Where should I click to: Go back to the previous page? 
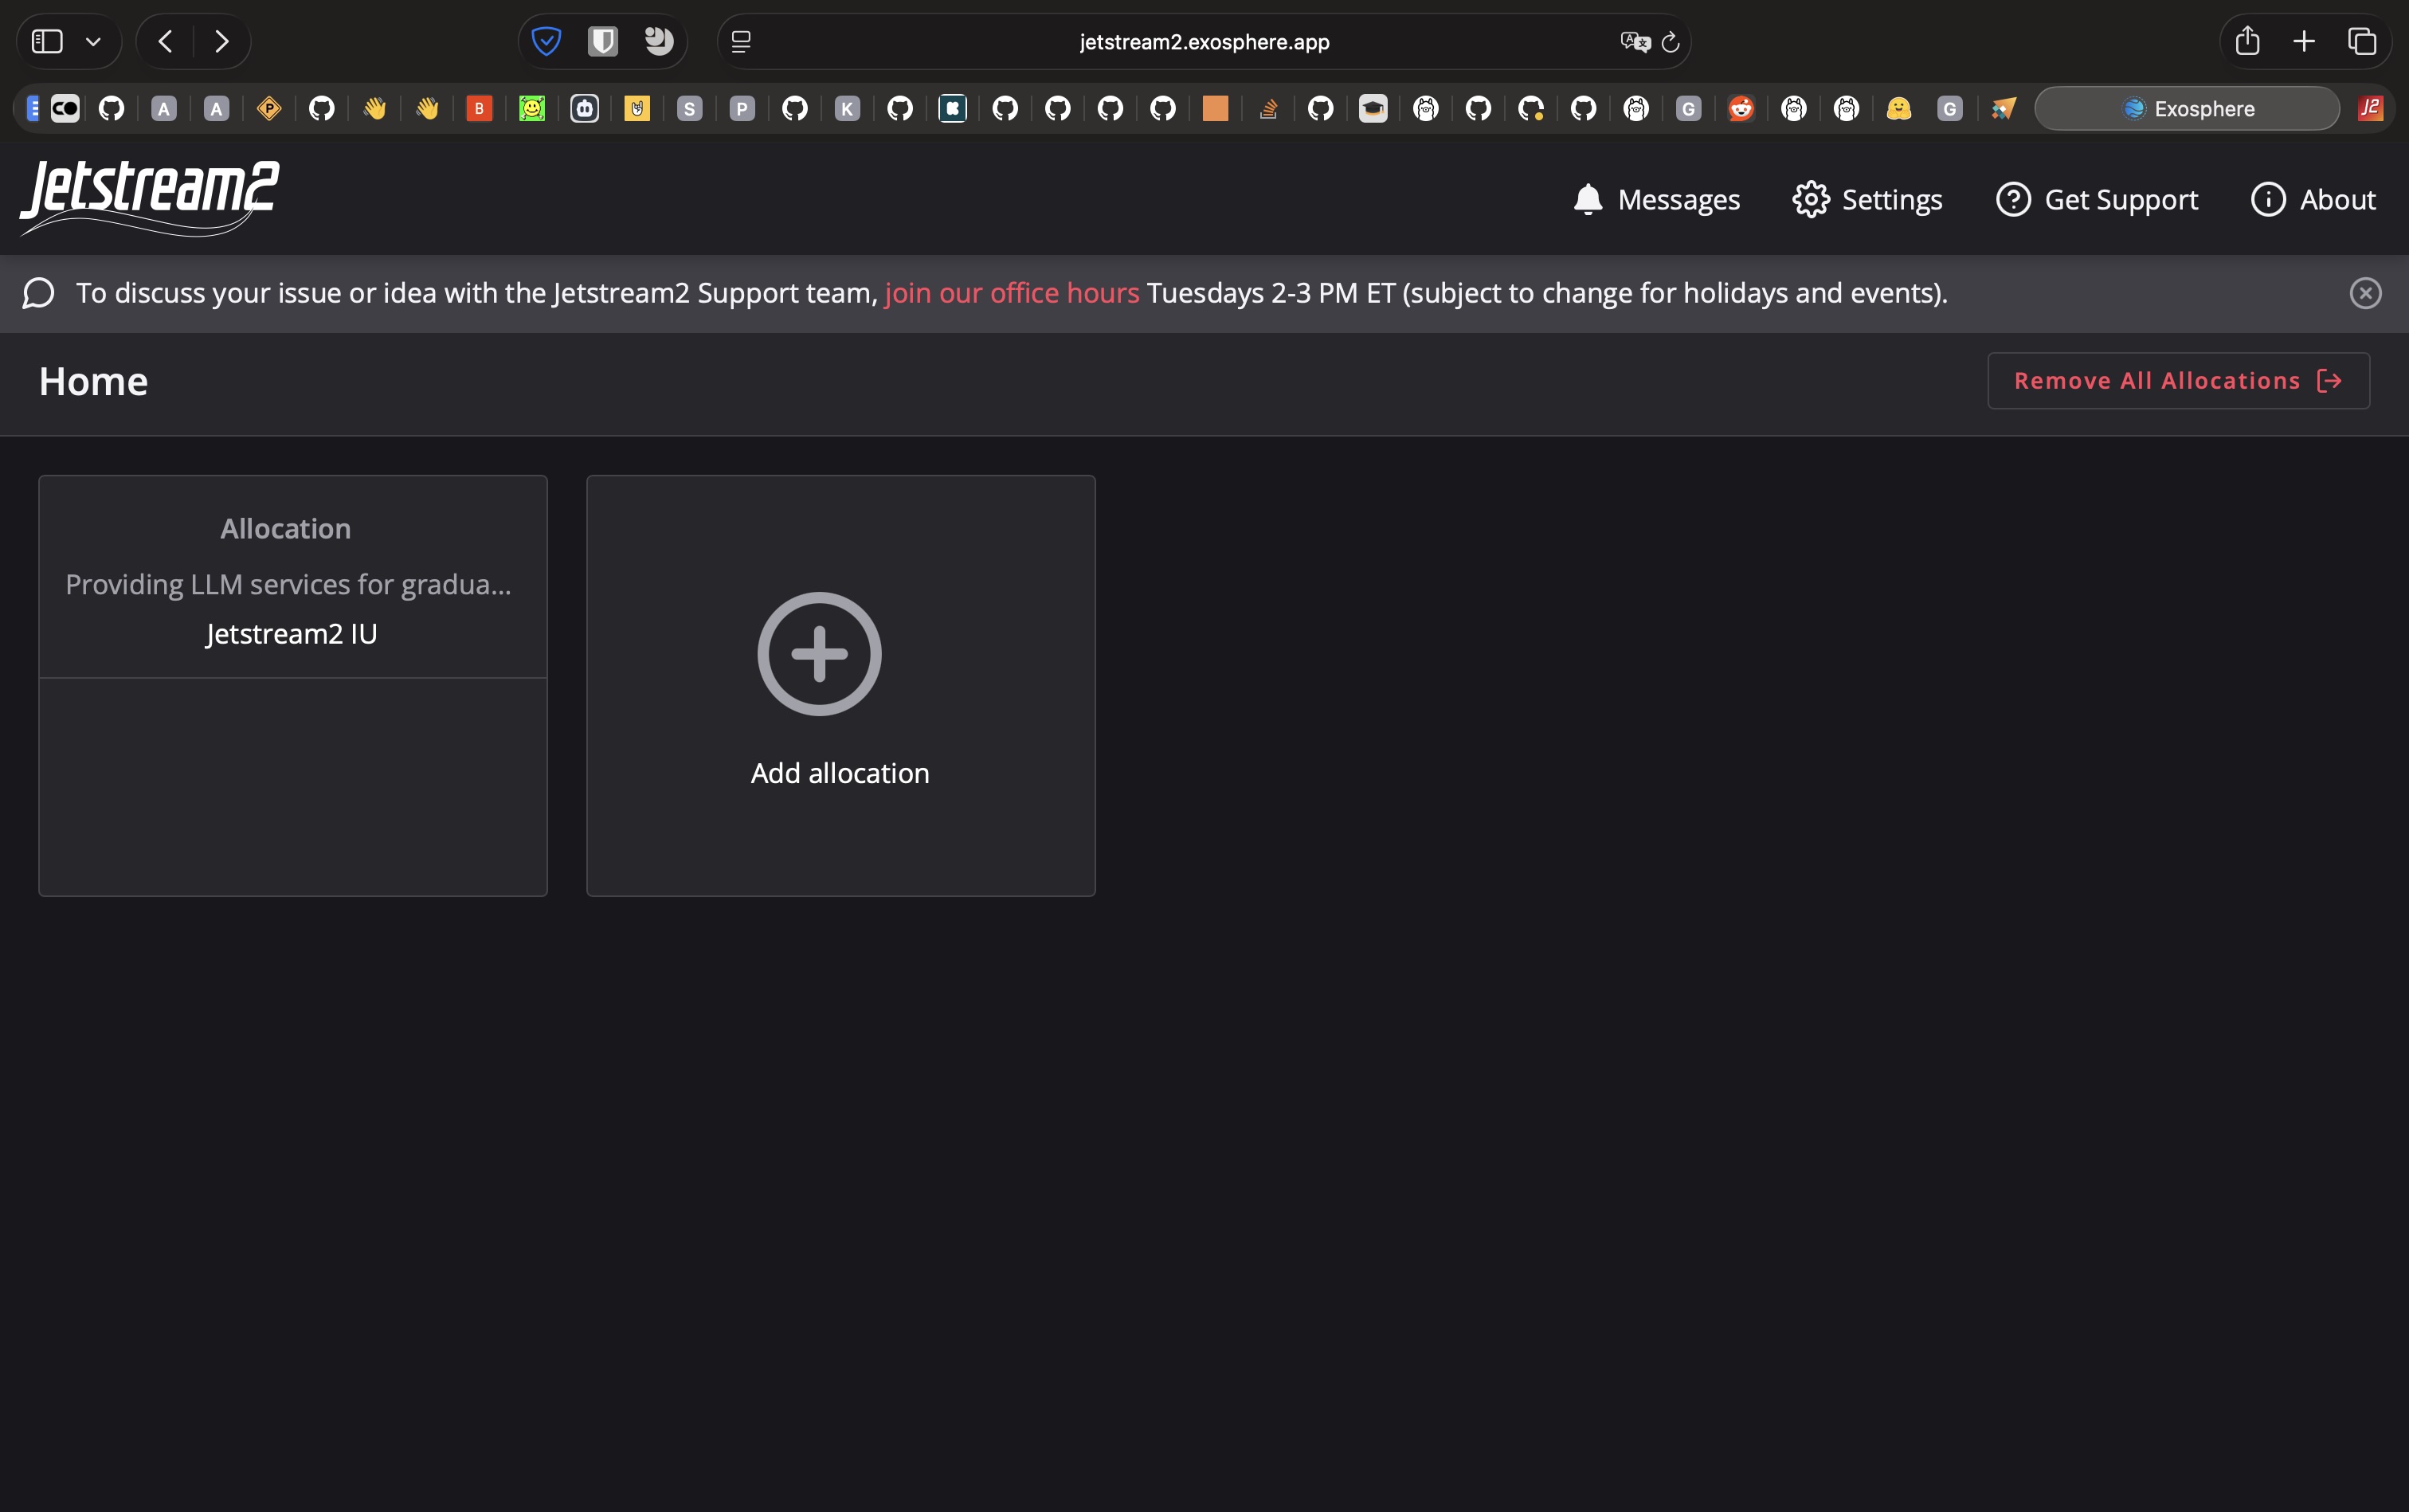(166, 41)
